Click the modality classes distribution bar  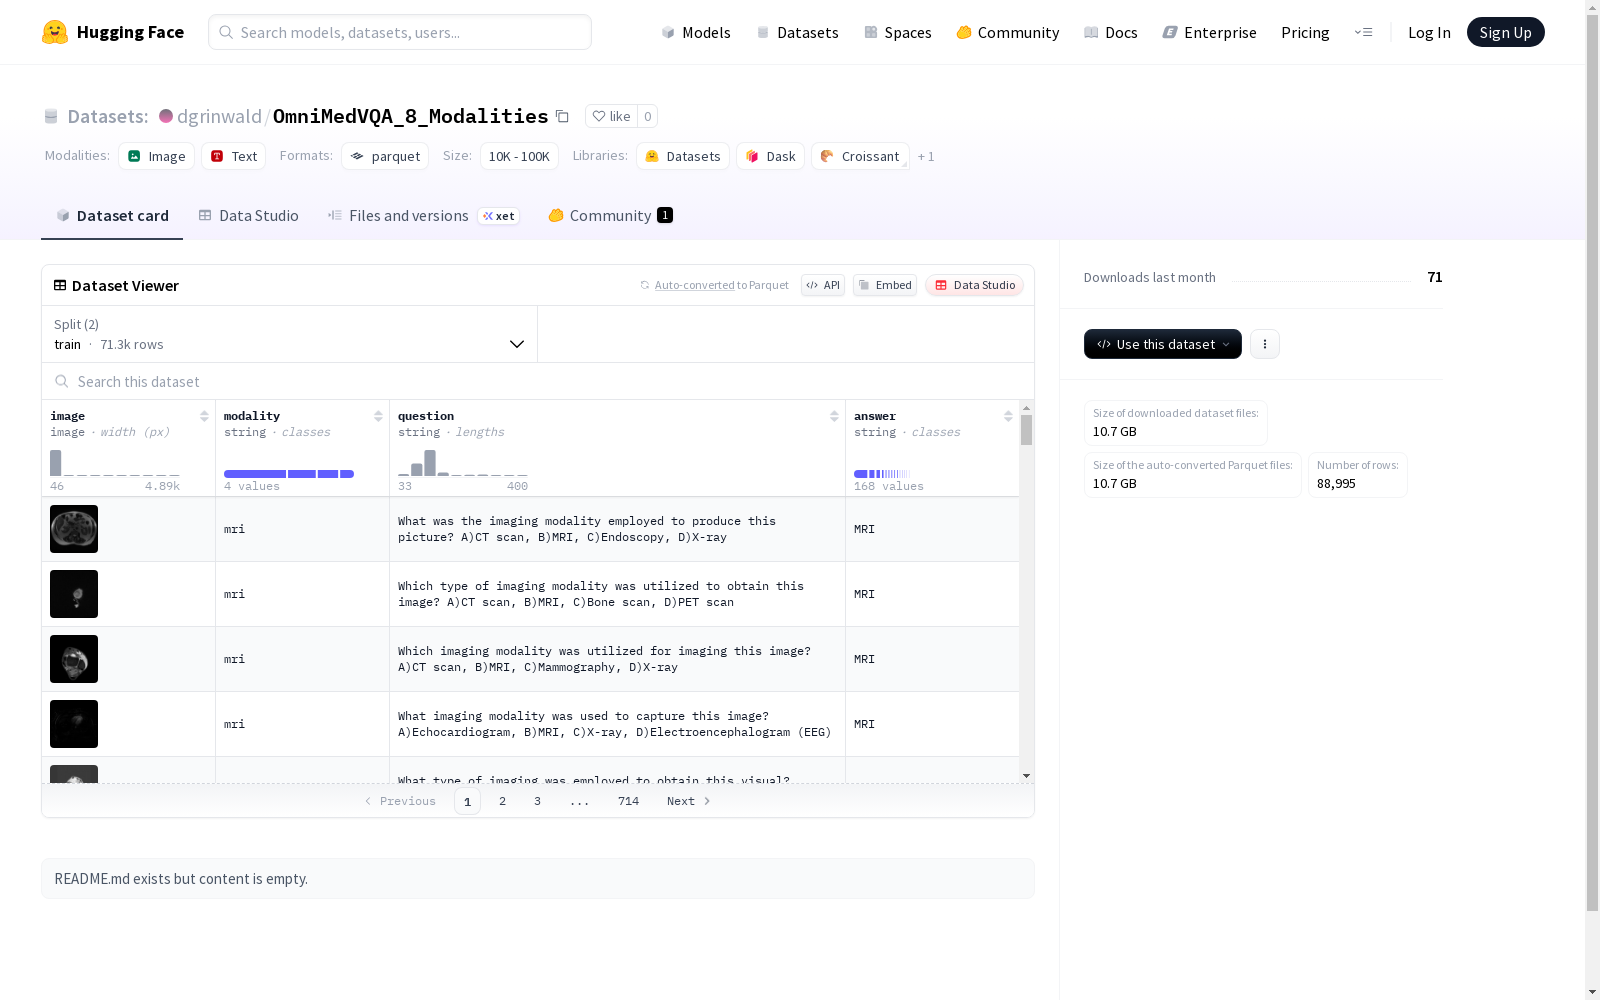289,474
